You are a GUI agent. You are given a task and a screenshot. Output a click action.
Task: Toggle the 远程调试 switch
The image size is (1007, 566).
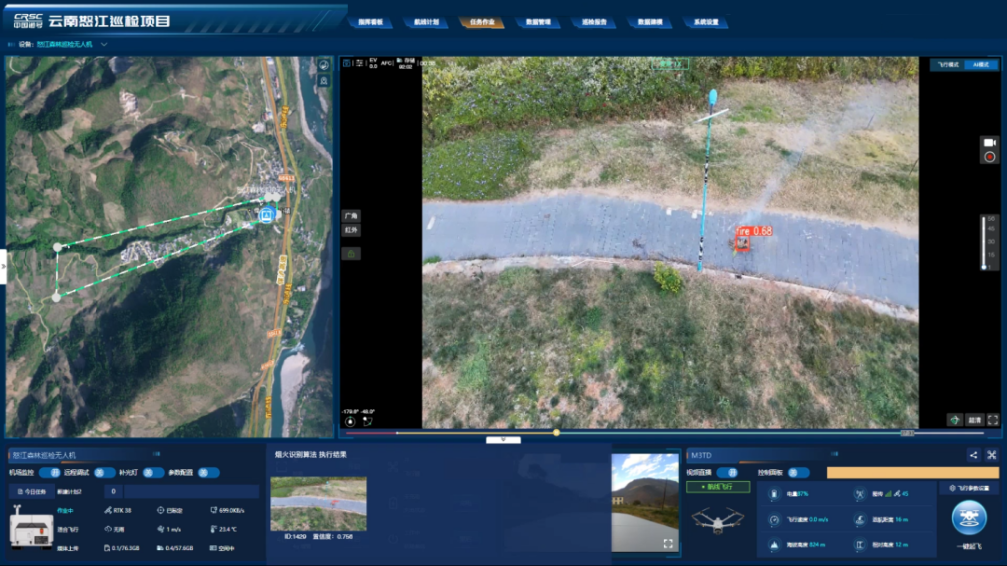coord(103,473)
